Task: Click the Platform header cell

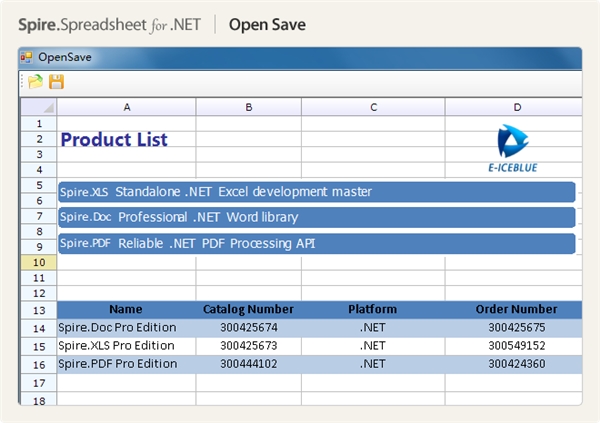Action: click(373, 309)
